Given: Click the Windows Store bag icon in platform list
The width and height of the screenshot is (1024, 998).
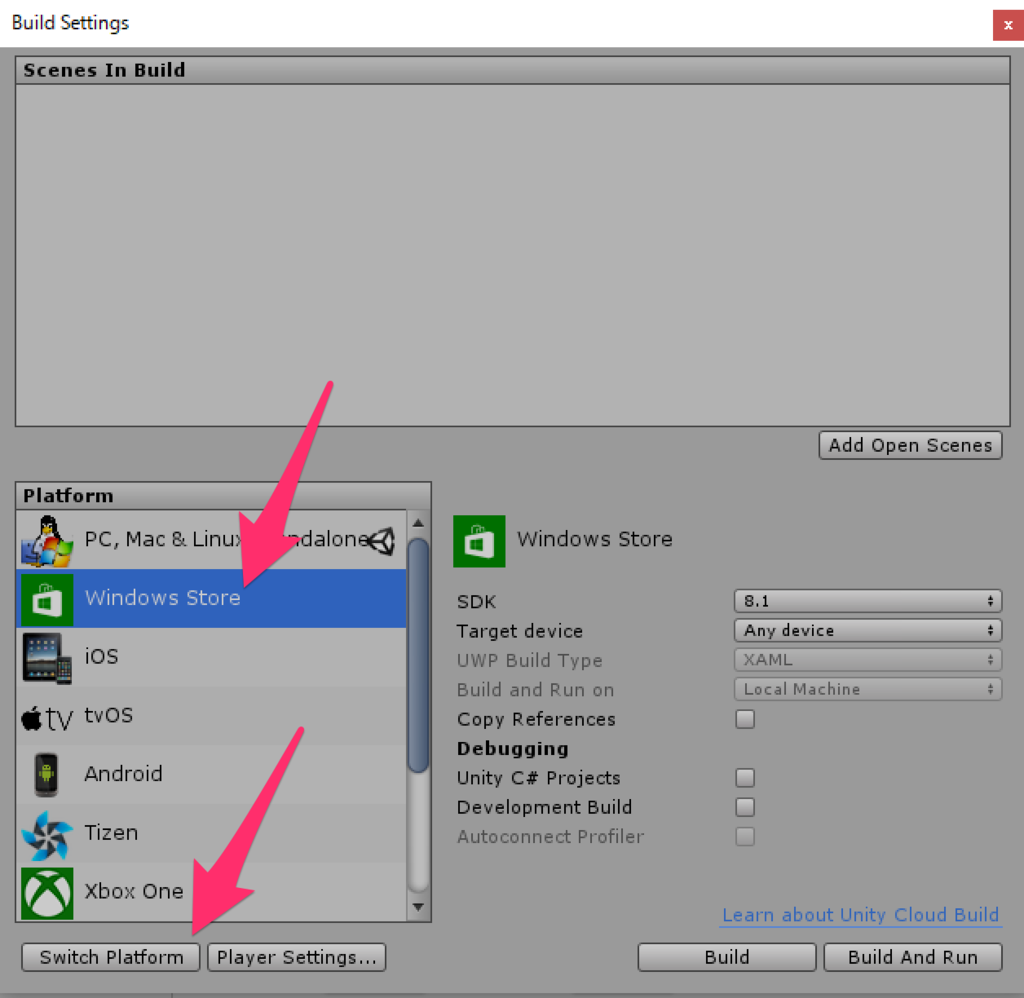Looking at the screenshot, I should click(x=47, y=599).
